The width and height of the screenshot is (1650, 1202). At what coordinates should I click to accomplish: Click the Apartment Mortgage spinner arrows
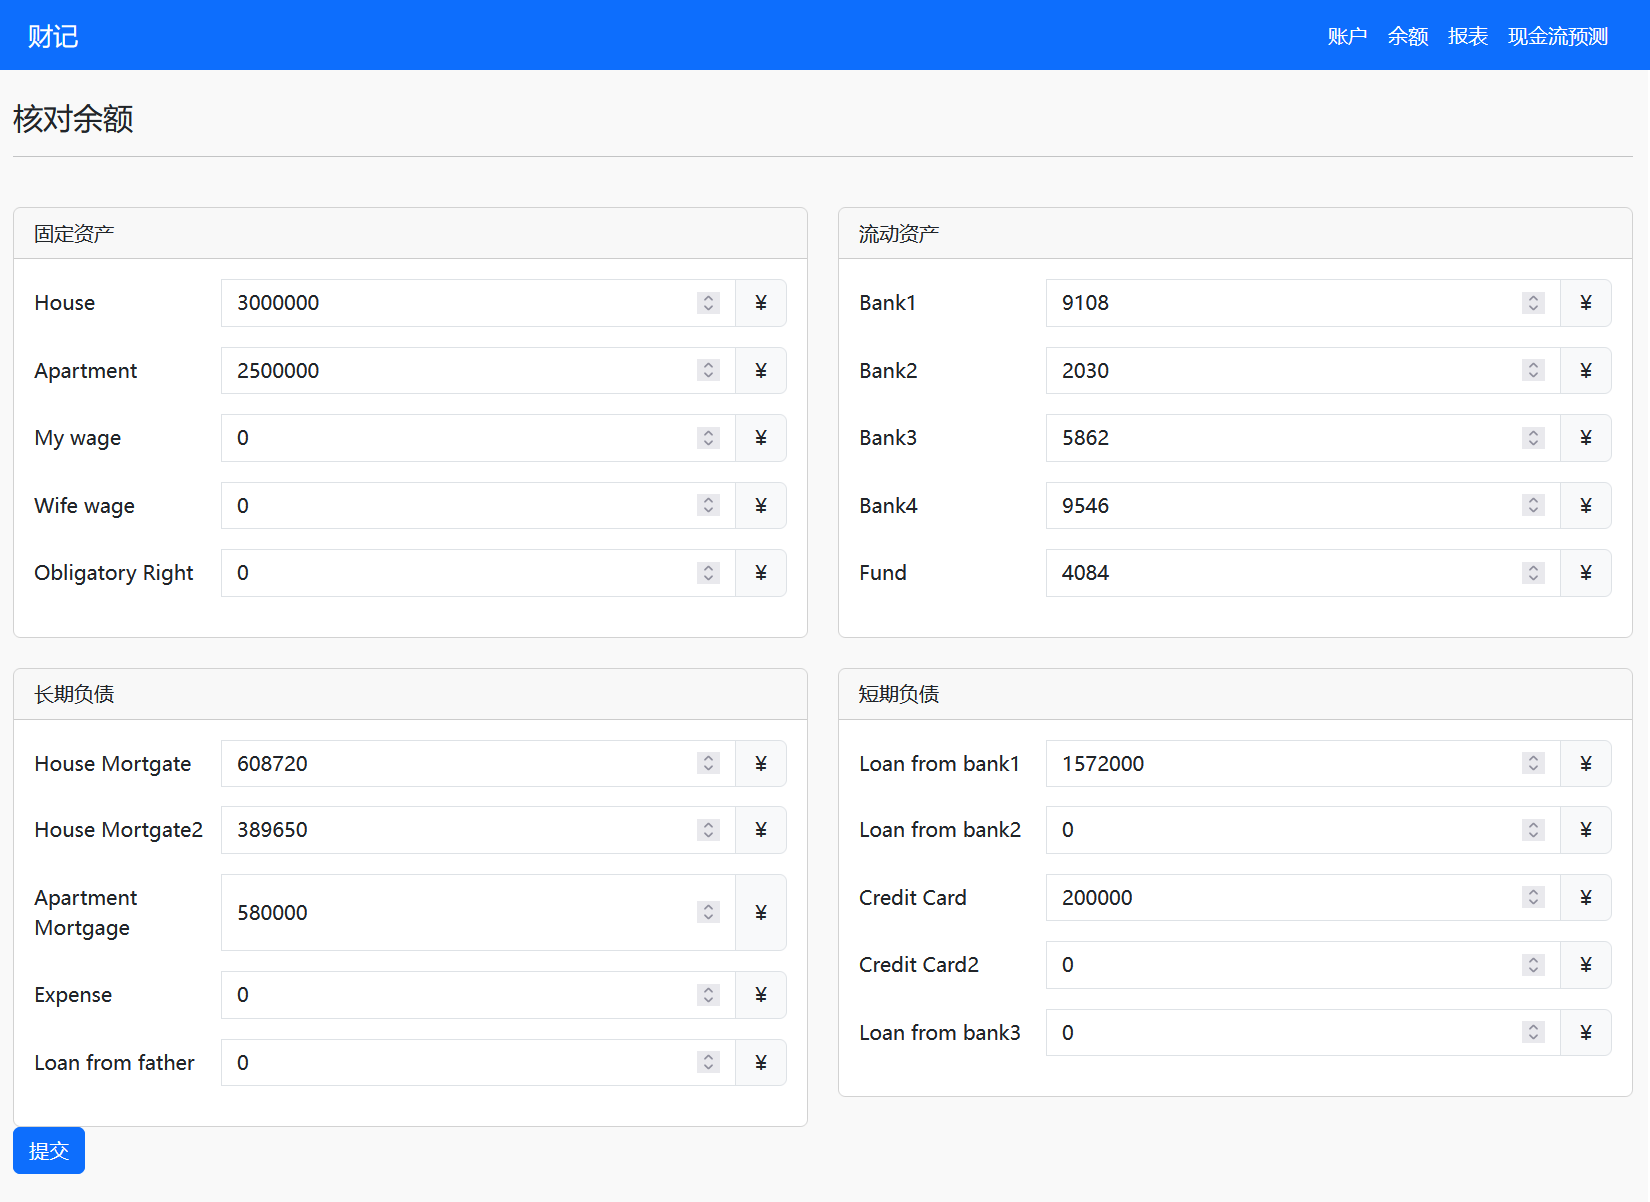pyautogui.click(x=708, y=912)
